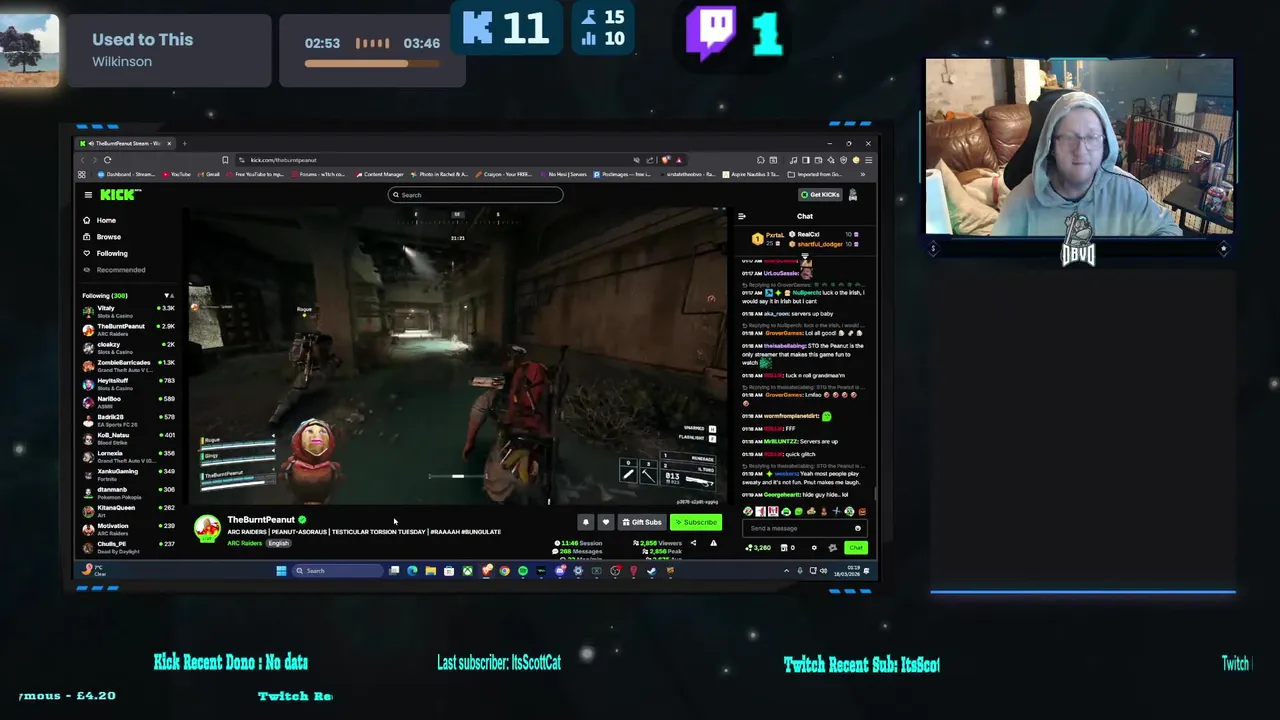Screen dimensions: 1280x720
Task: Open XannyGaming in following list
Action: 128,474
